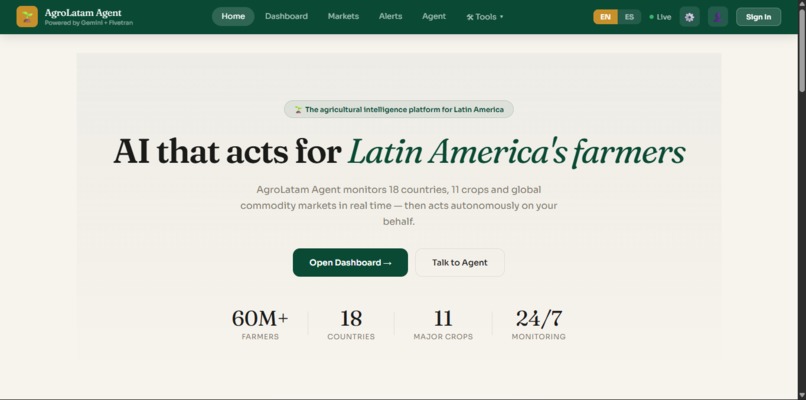Click the Talk to Agent button
Screen dimensions: 806x400
pos(460,263)
